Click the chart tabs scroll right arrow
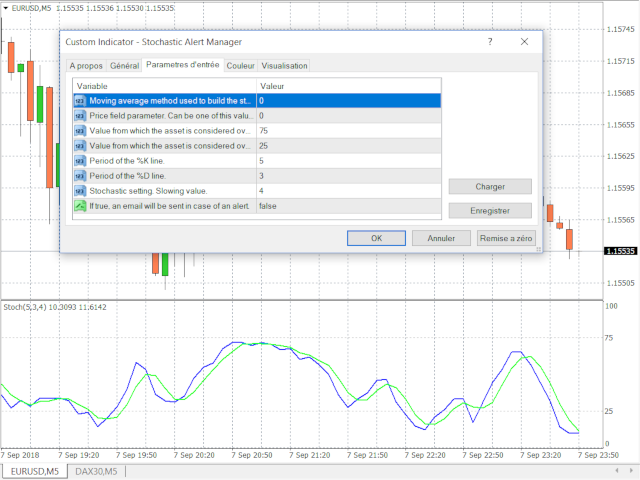This screenshot has width=640, height=480. (x=632, y=471)
